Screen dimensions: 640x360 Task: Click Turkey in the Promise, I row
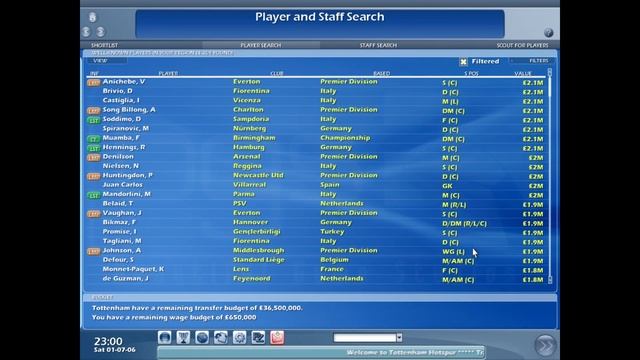[332, 232]
